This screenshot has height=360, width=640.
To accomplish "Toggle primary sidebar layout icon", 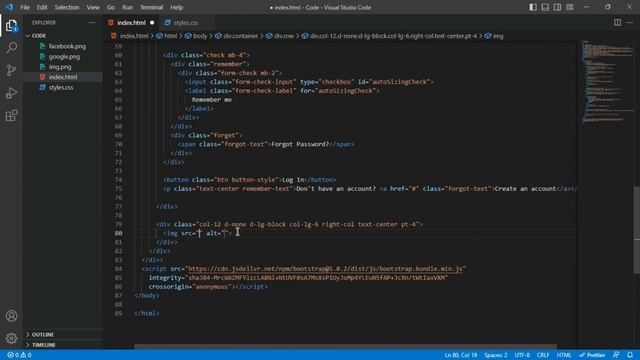I will coord(533,7).
